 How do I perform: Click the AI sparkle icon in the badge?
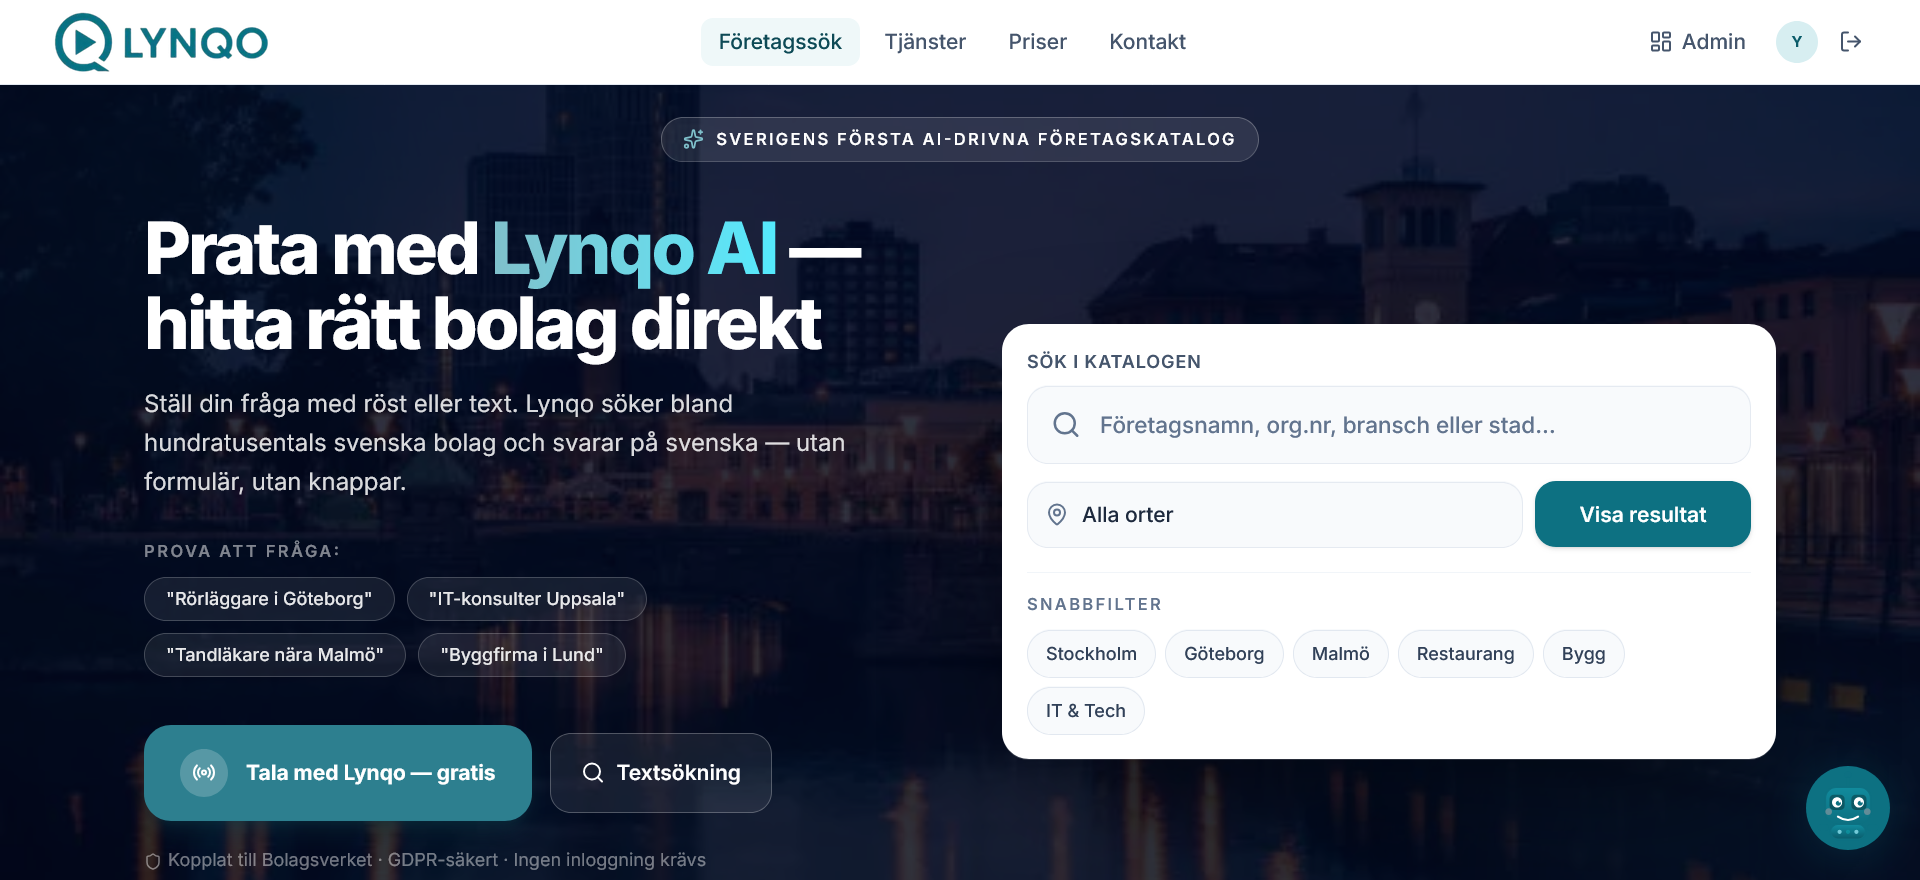click(x=693, y=139)
